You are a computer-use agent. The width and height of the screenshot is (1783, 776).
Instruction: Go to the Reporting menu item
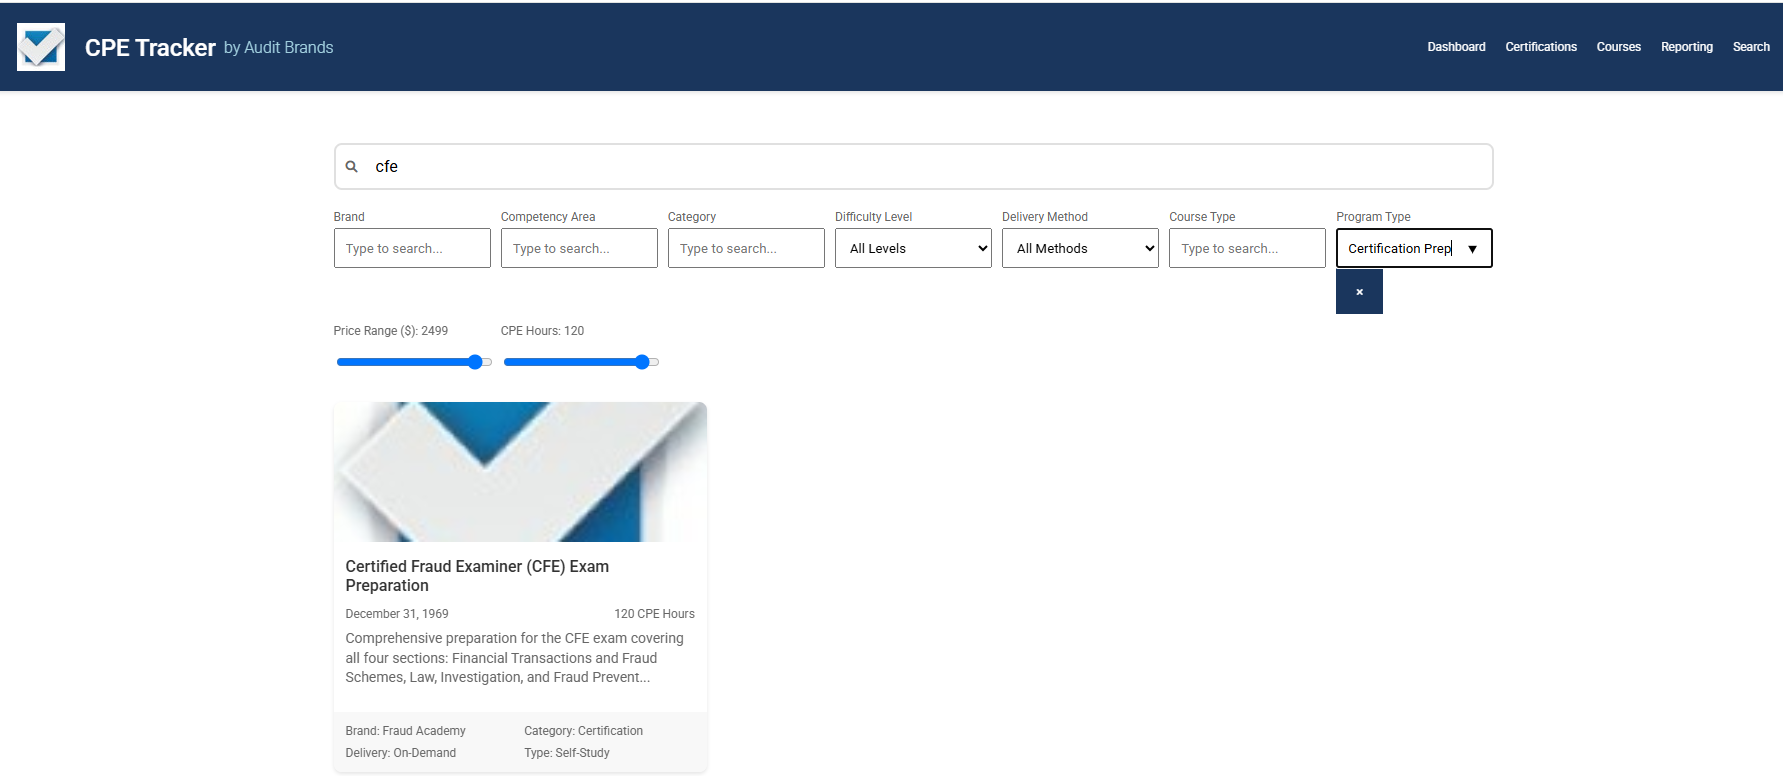pos(1686,47)
